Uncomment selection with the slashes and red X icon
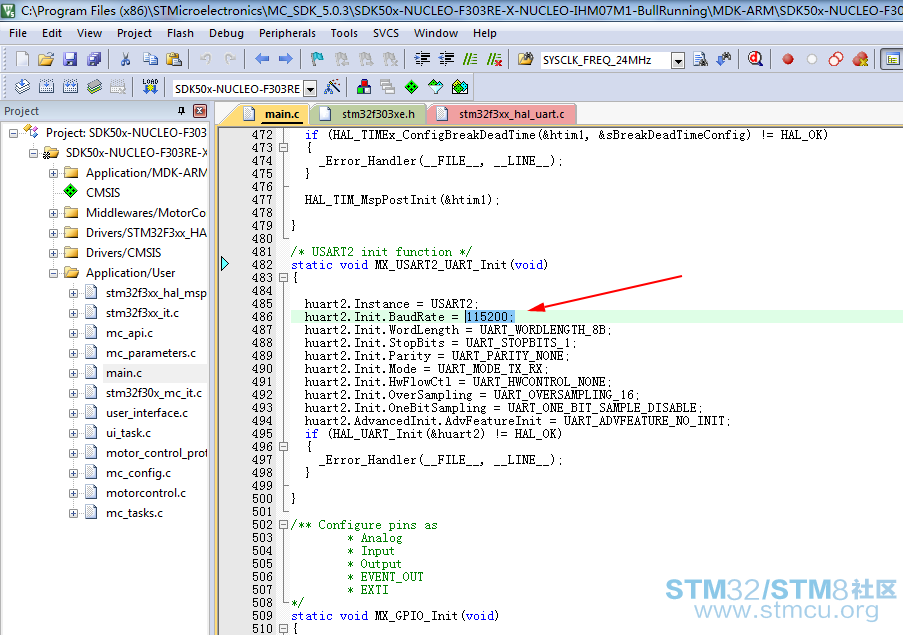Screen dimensions: 903x635 point(494,59)
